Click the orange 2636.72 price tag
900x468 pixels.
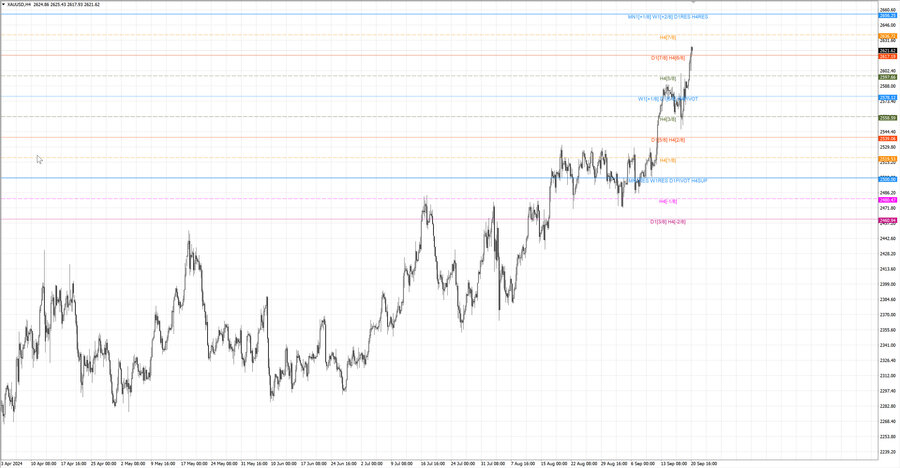(x=887, y=36)
